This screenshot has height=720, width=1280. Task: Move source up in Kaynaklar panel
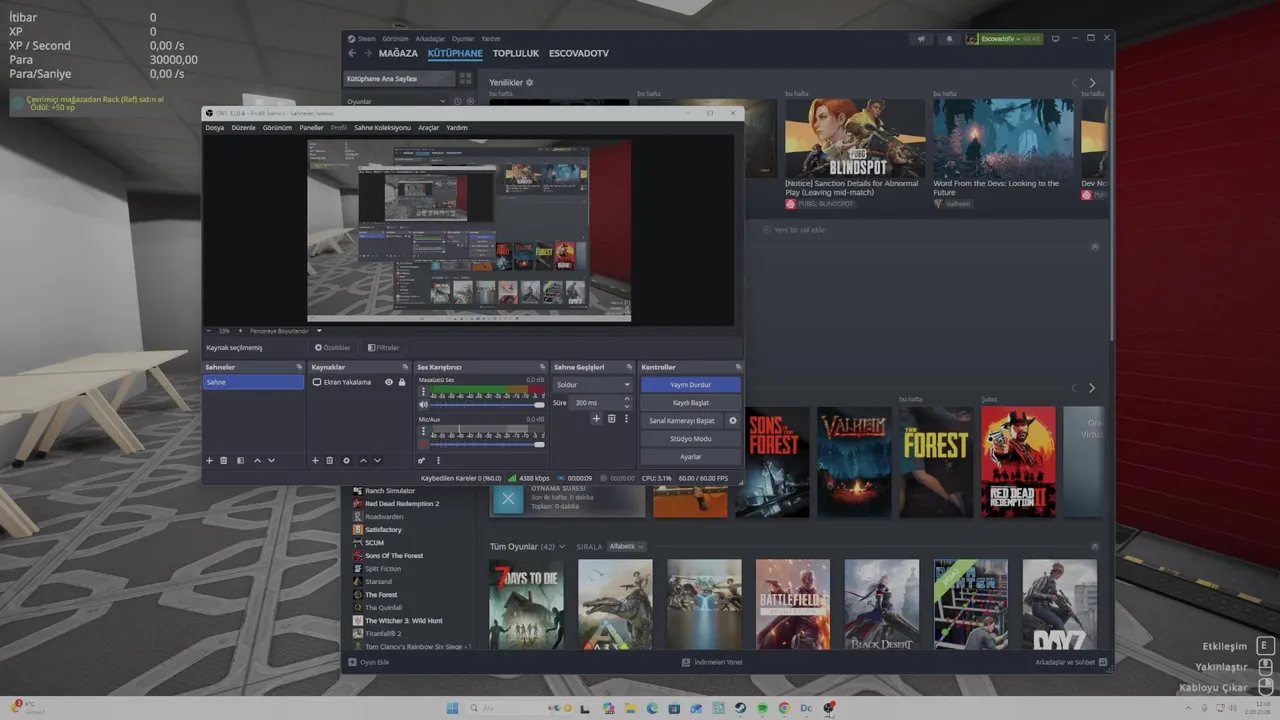pos(363,461)
